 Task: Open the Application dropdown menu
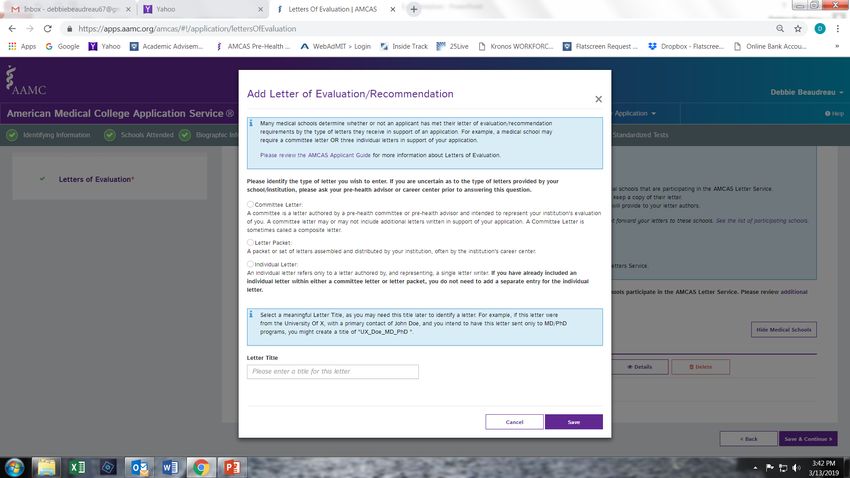635,113
